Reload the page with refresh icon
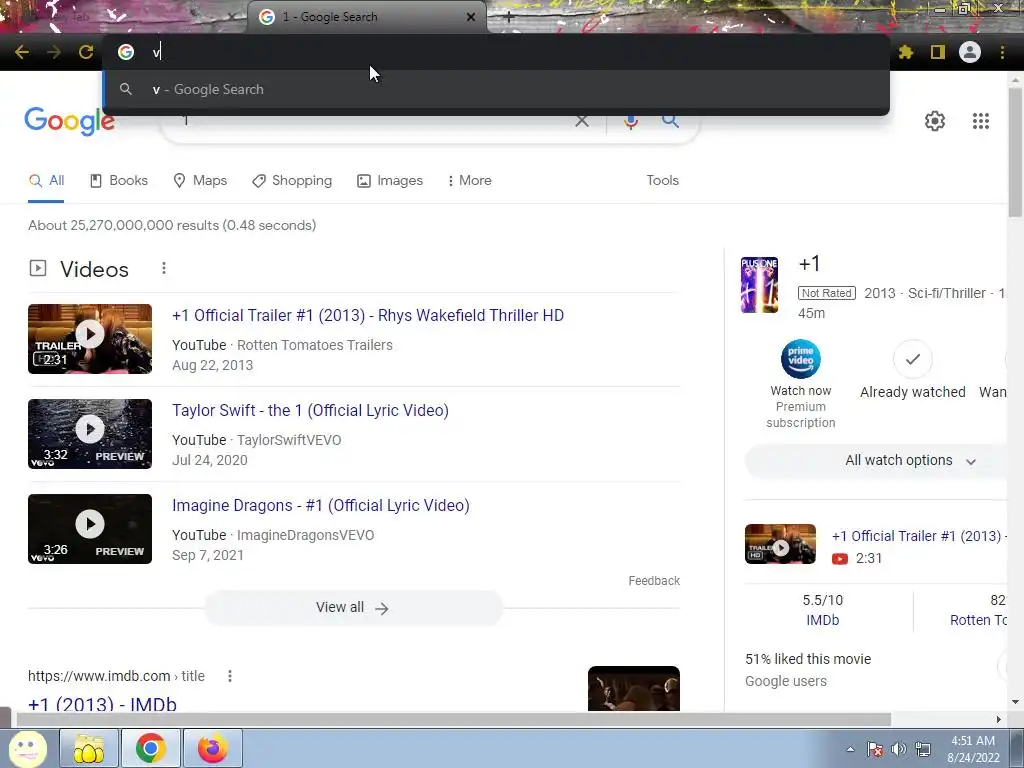 tap(86, 52)
